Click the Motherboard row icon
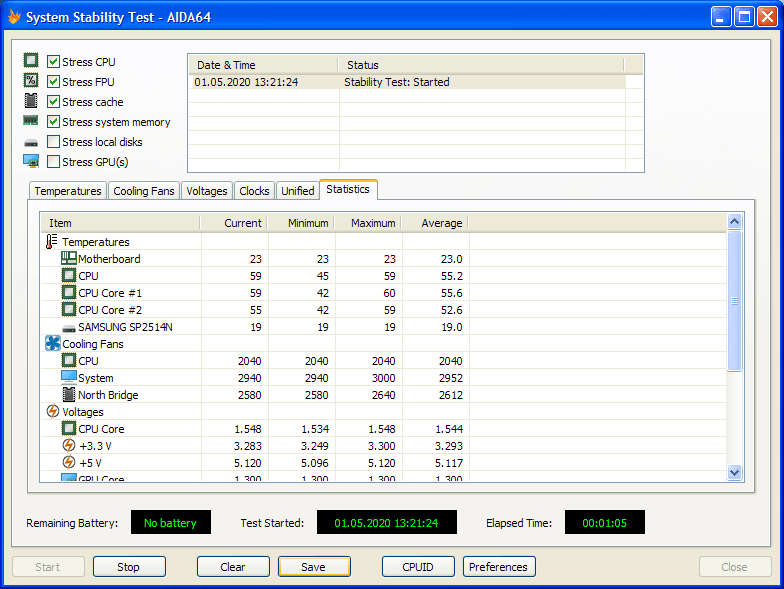This screenshot has height=589, width=784. 69,258
